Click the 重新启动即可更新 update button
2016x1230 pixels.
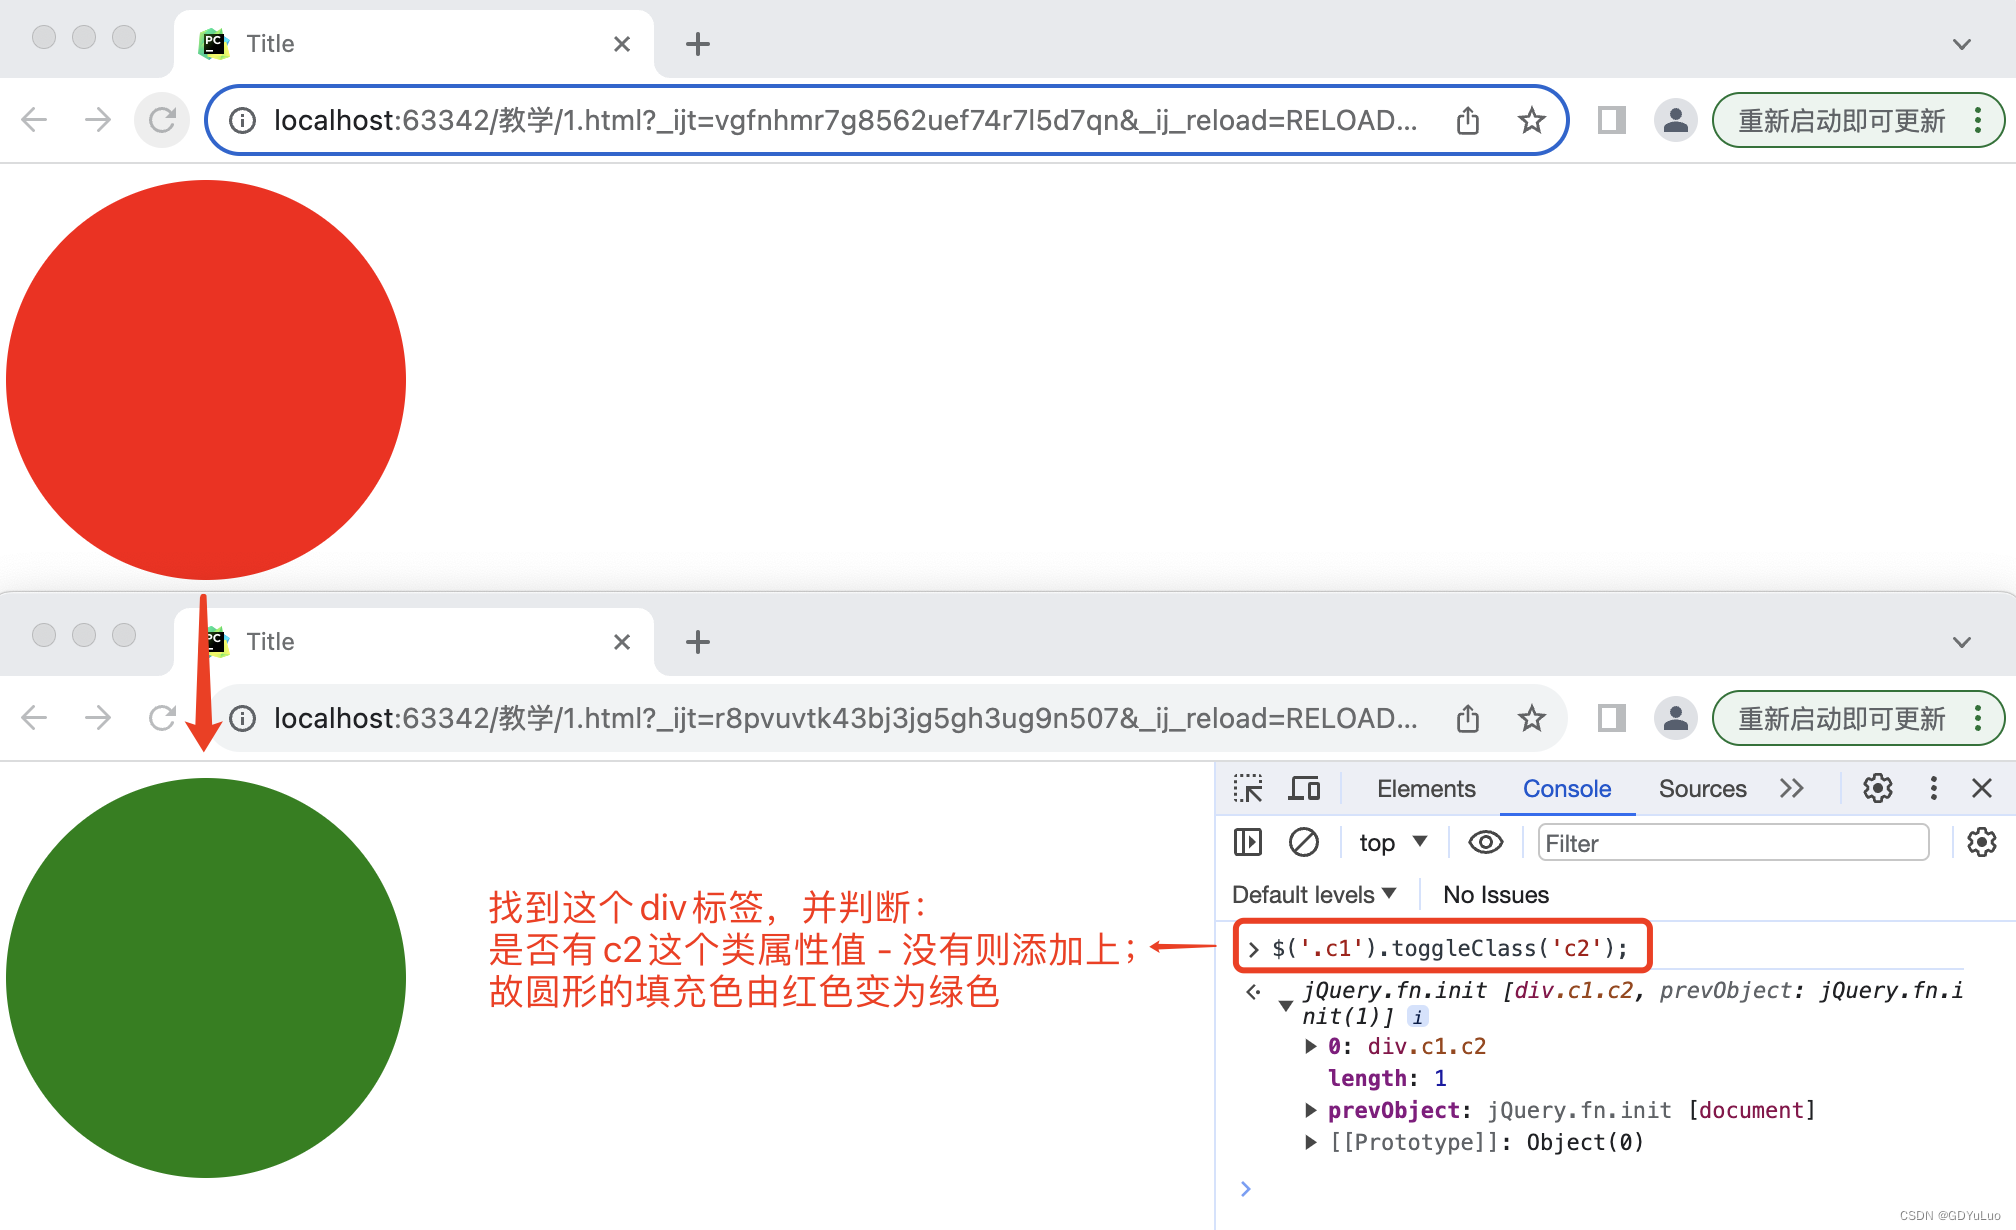[1841, 121]
